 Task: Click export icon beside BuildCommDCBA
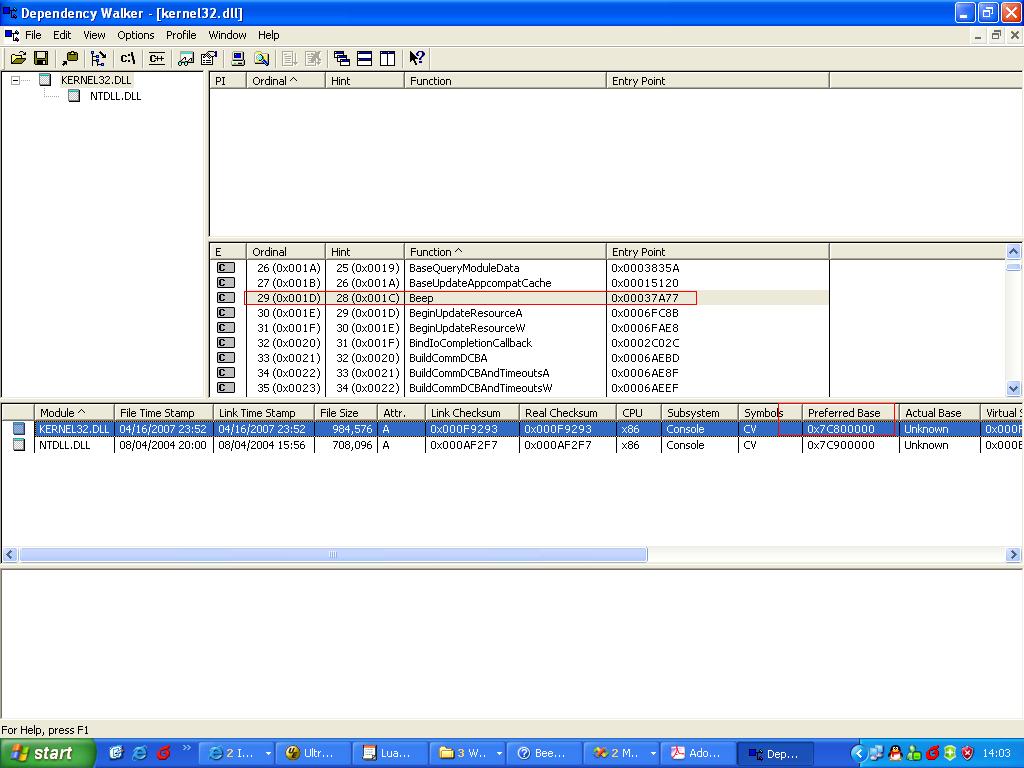pos(226,358)
